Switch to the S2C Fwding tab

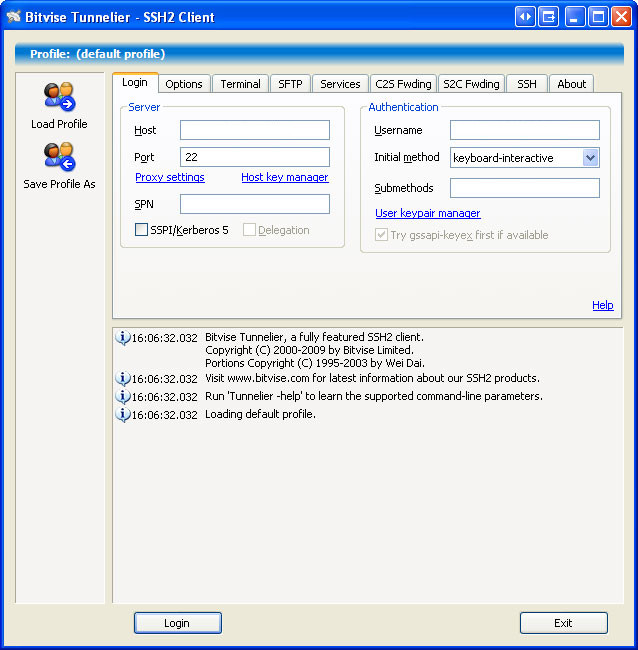pyautogui.click(x=471, y=84)
